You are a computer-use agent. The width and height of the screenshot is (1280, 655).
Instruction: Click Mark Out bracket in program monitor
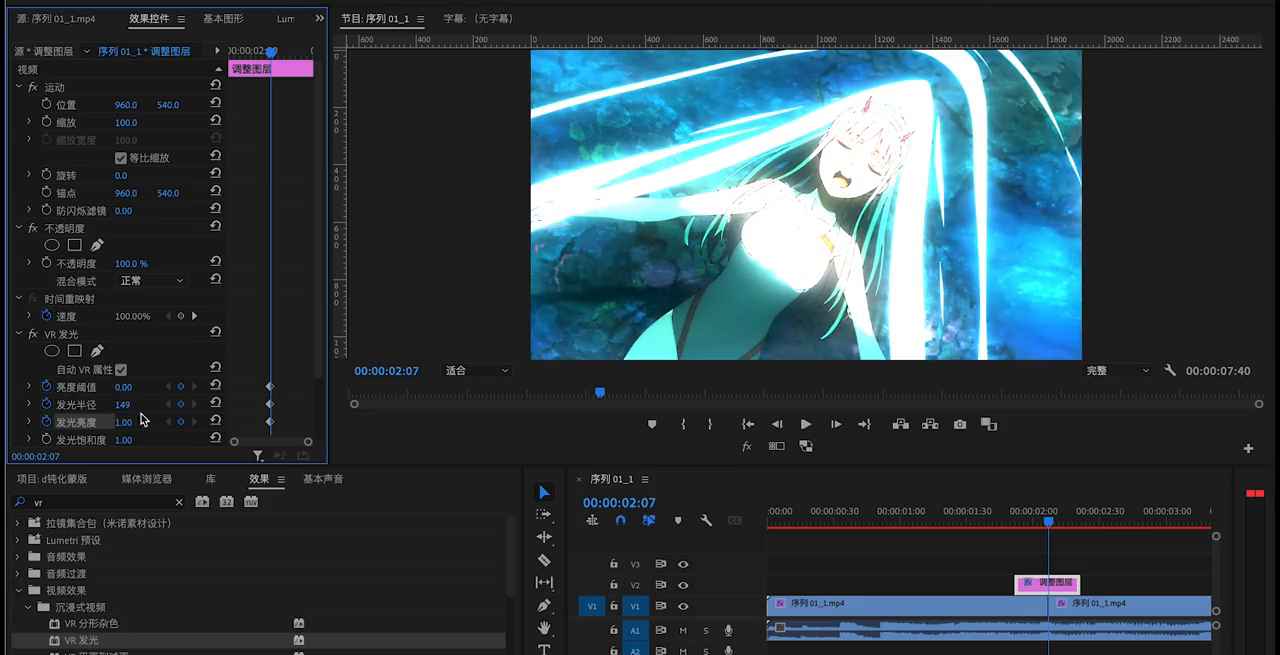tap(710, 424)
